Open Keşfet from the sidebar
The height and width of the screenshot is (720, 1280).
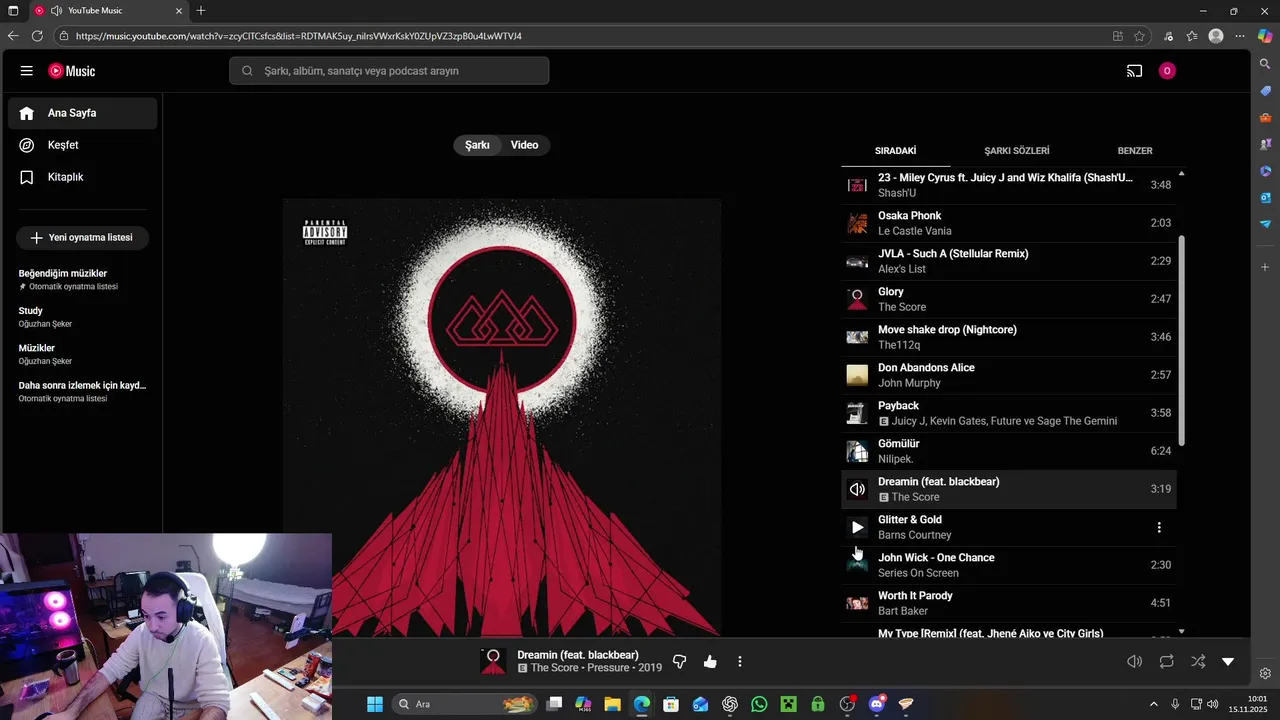coord(82,145)
